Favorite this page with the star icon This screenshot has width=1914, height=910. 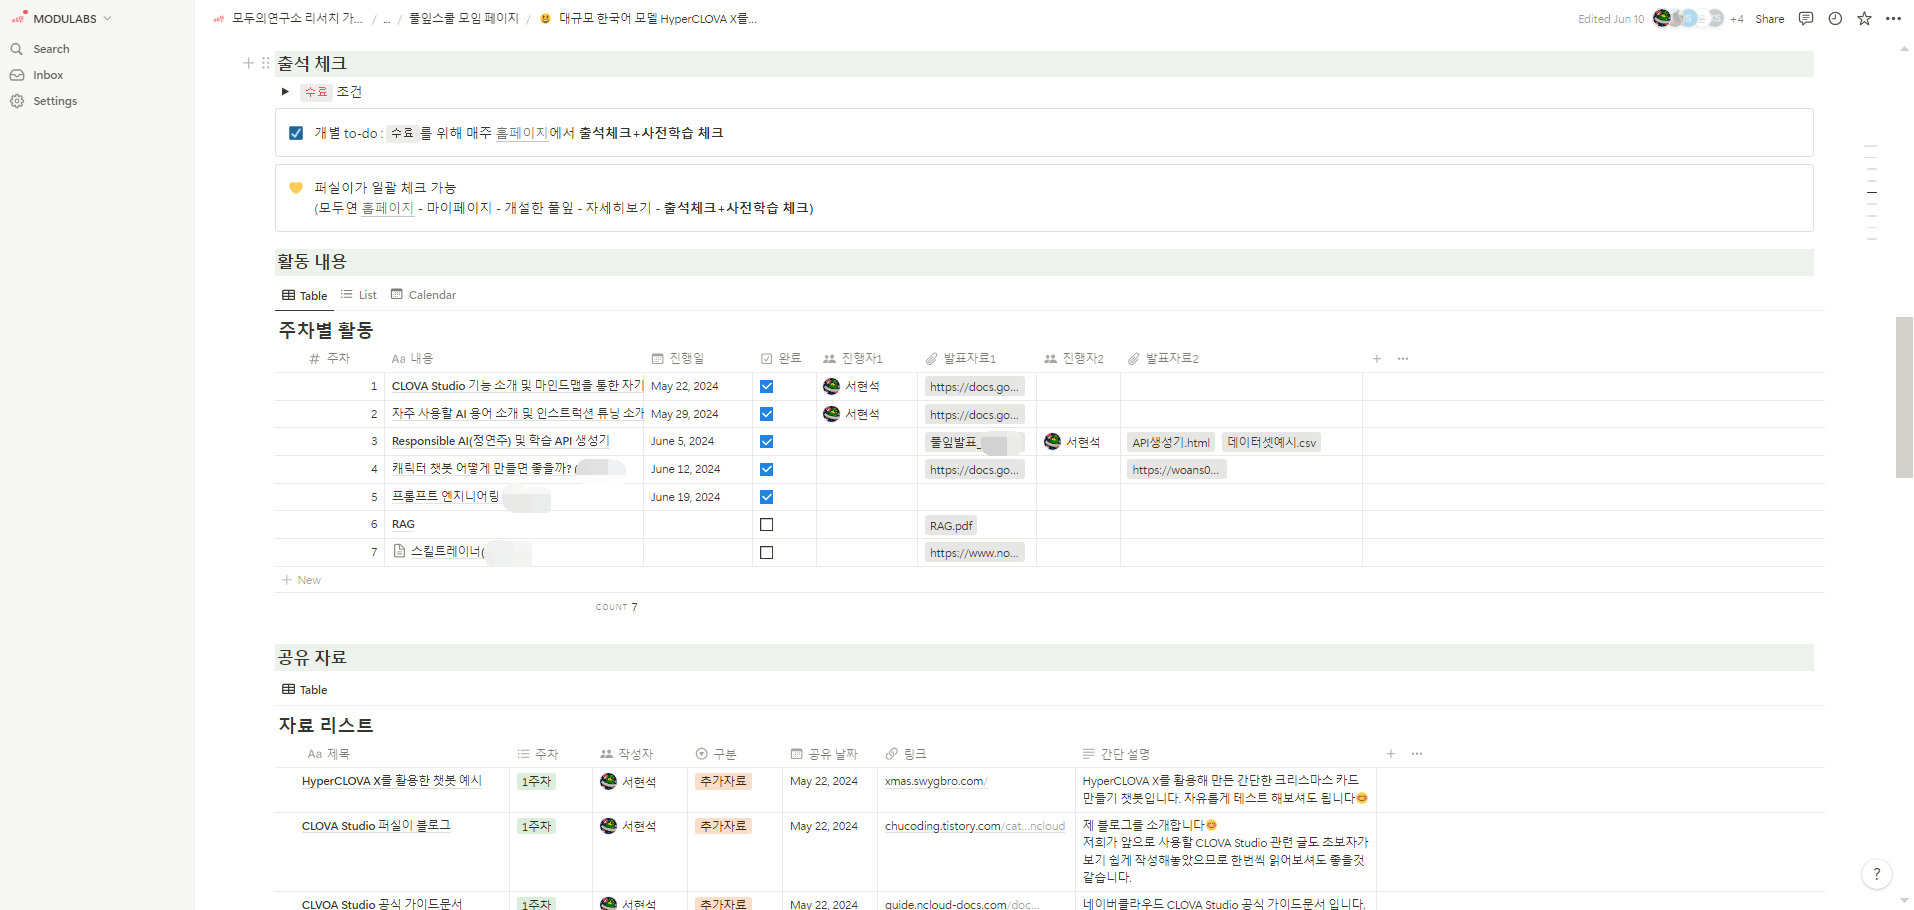click(1864, 18)
